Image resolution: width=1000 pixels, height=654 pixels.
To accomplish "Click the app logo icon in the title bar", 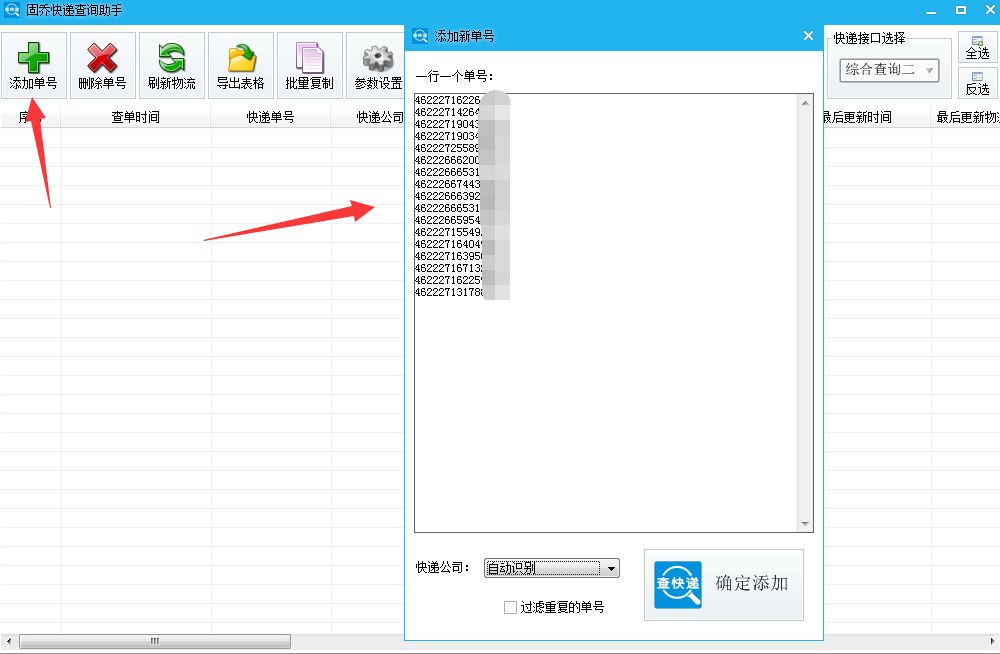I will coord(11,9).
